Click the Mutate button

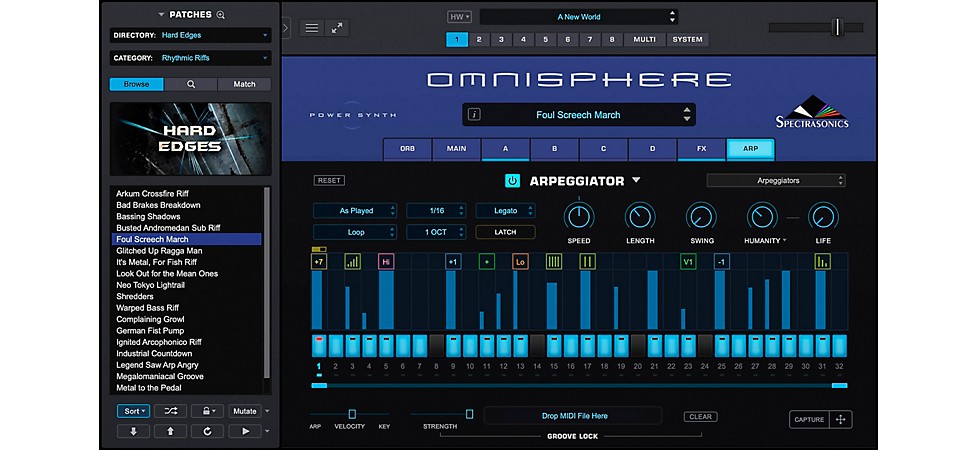[245, 411]
